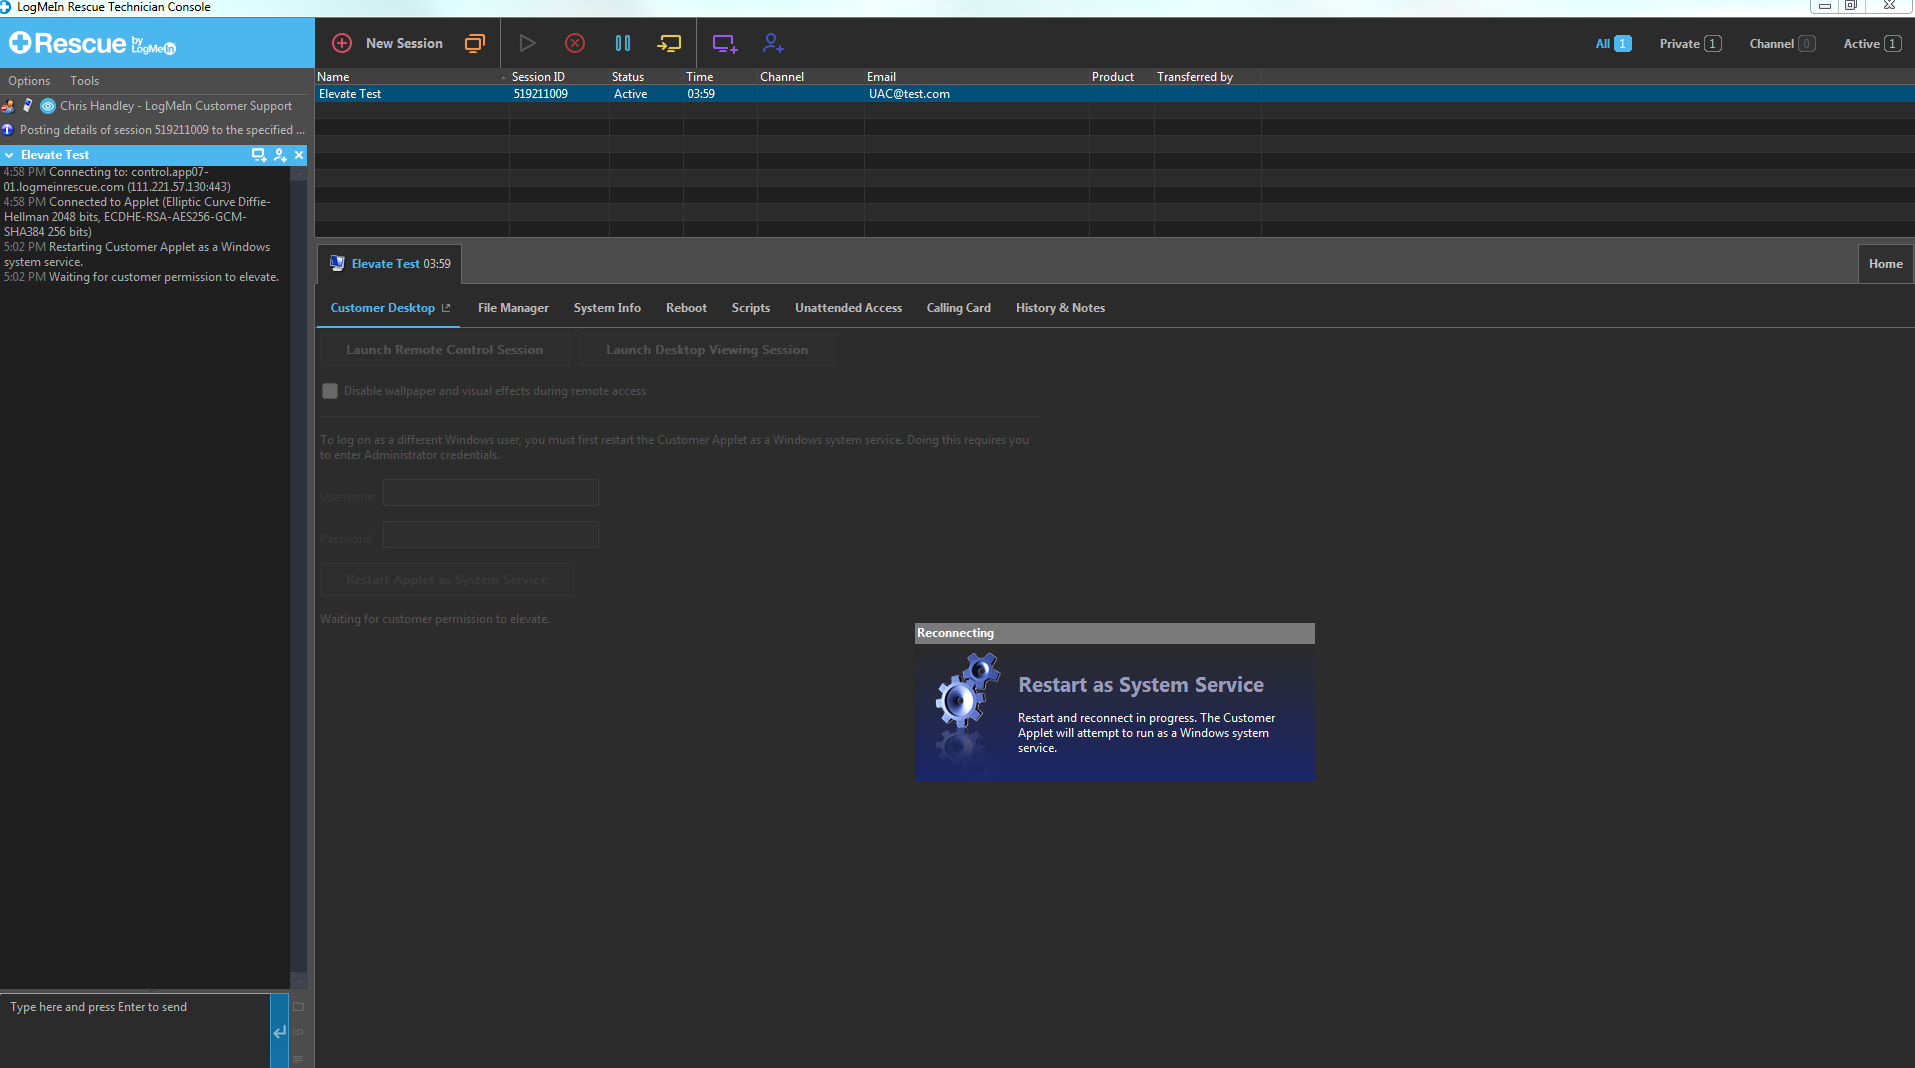This screenshot has height=1068, width=1915.
Task: Click Launch Desktop Viewing Session button
Action: pos(707,350)
